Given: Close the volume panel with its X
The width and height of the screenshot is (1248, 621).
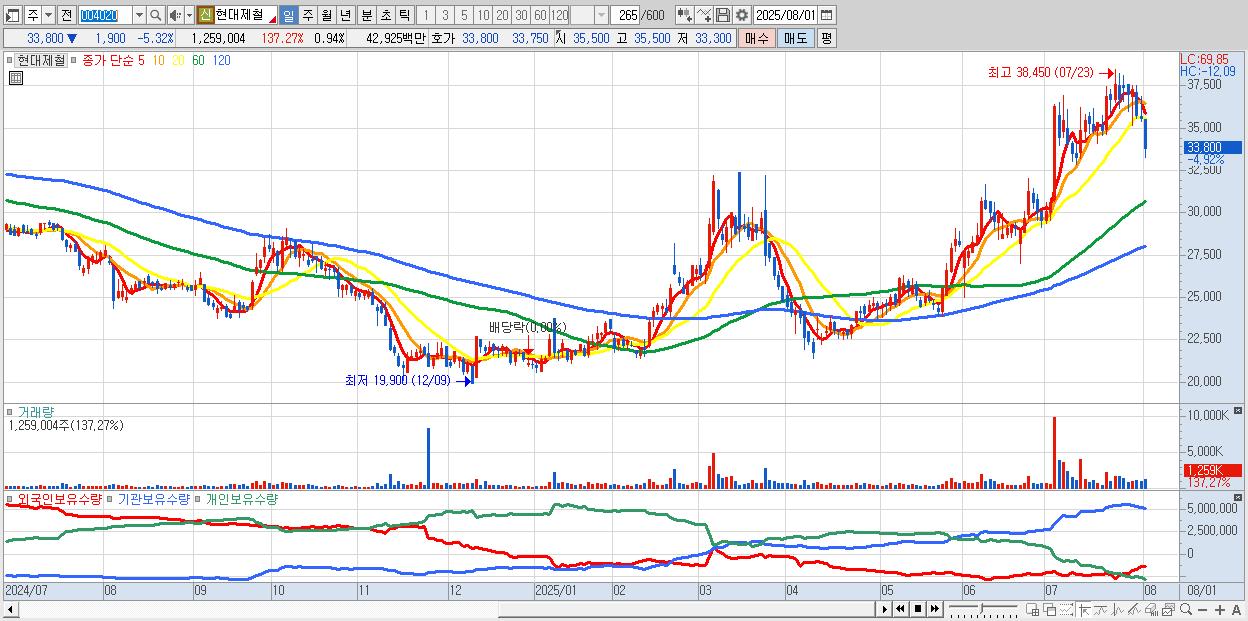Looking at the screenshot, I should 1238,411.
